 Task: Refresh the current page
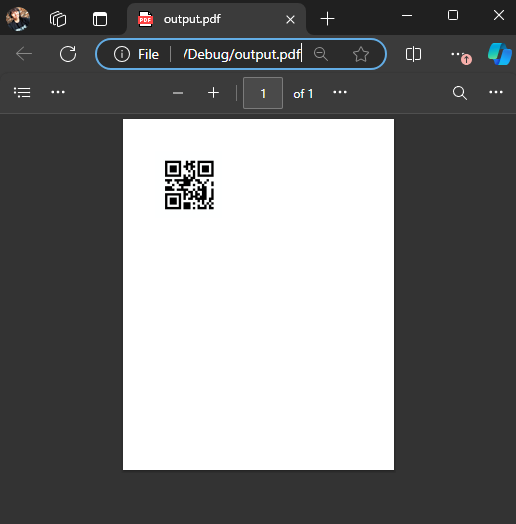pos(68,54)
